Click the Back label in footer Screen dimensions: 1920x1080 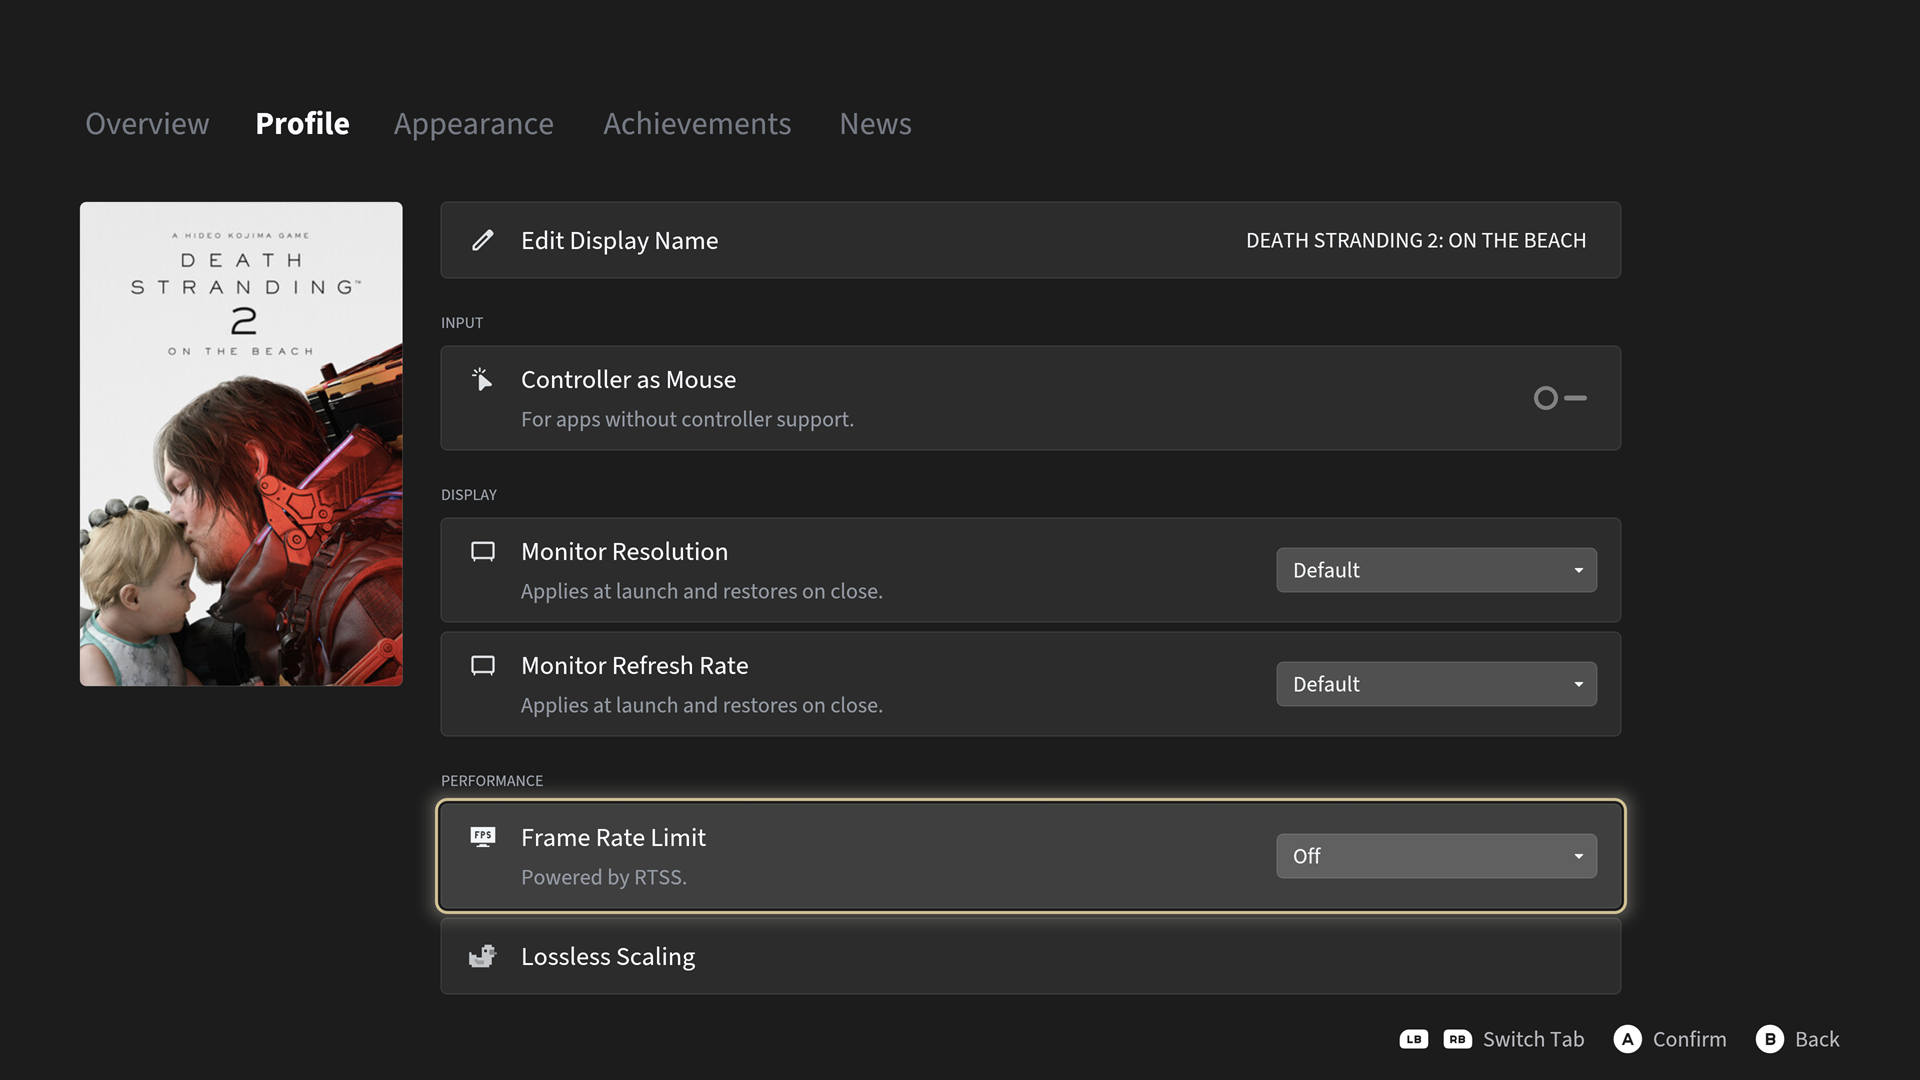(1817, 1039)
